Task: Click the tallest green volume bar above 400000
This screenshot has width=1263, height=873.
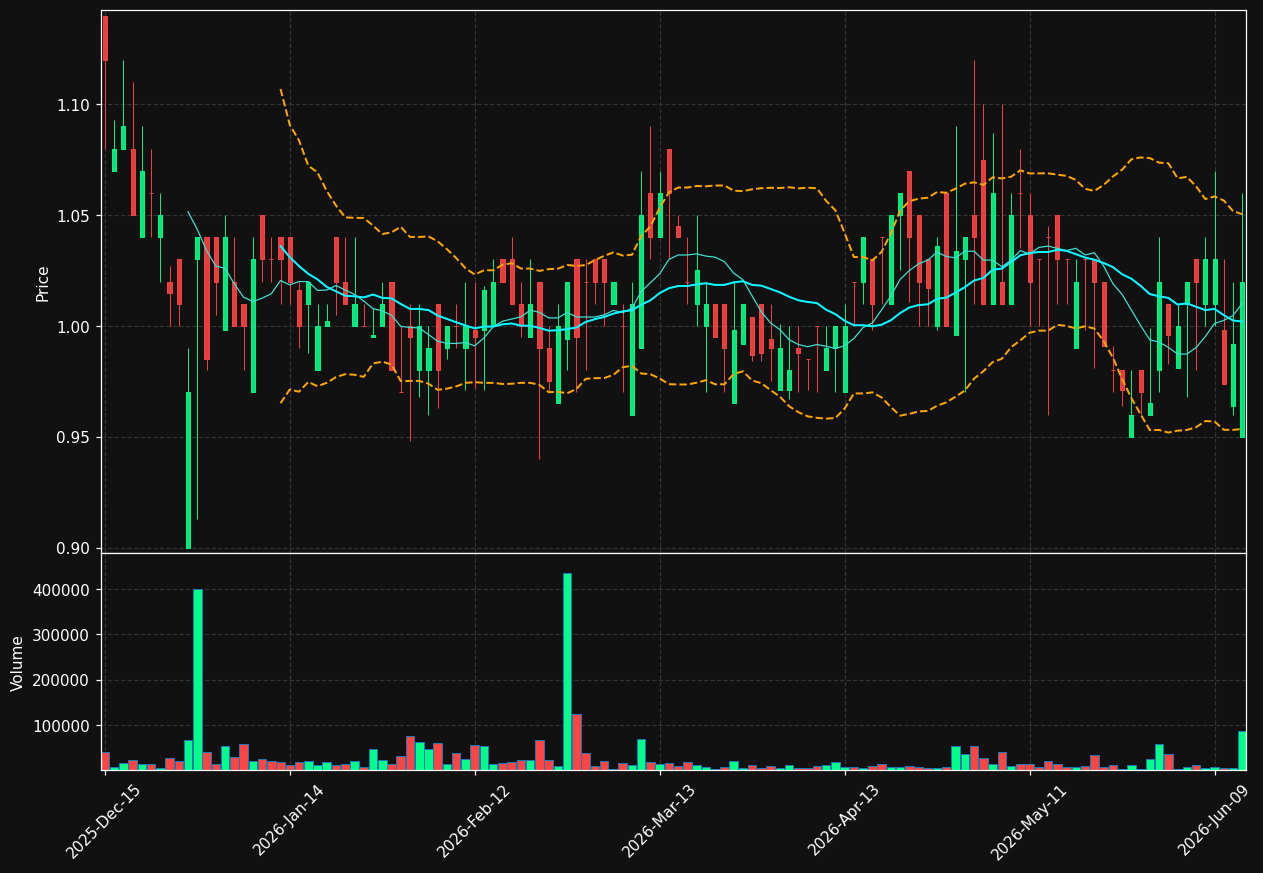Action: [x=567, y=671]
